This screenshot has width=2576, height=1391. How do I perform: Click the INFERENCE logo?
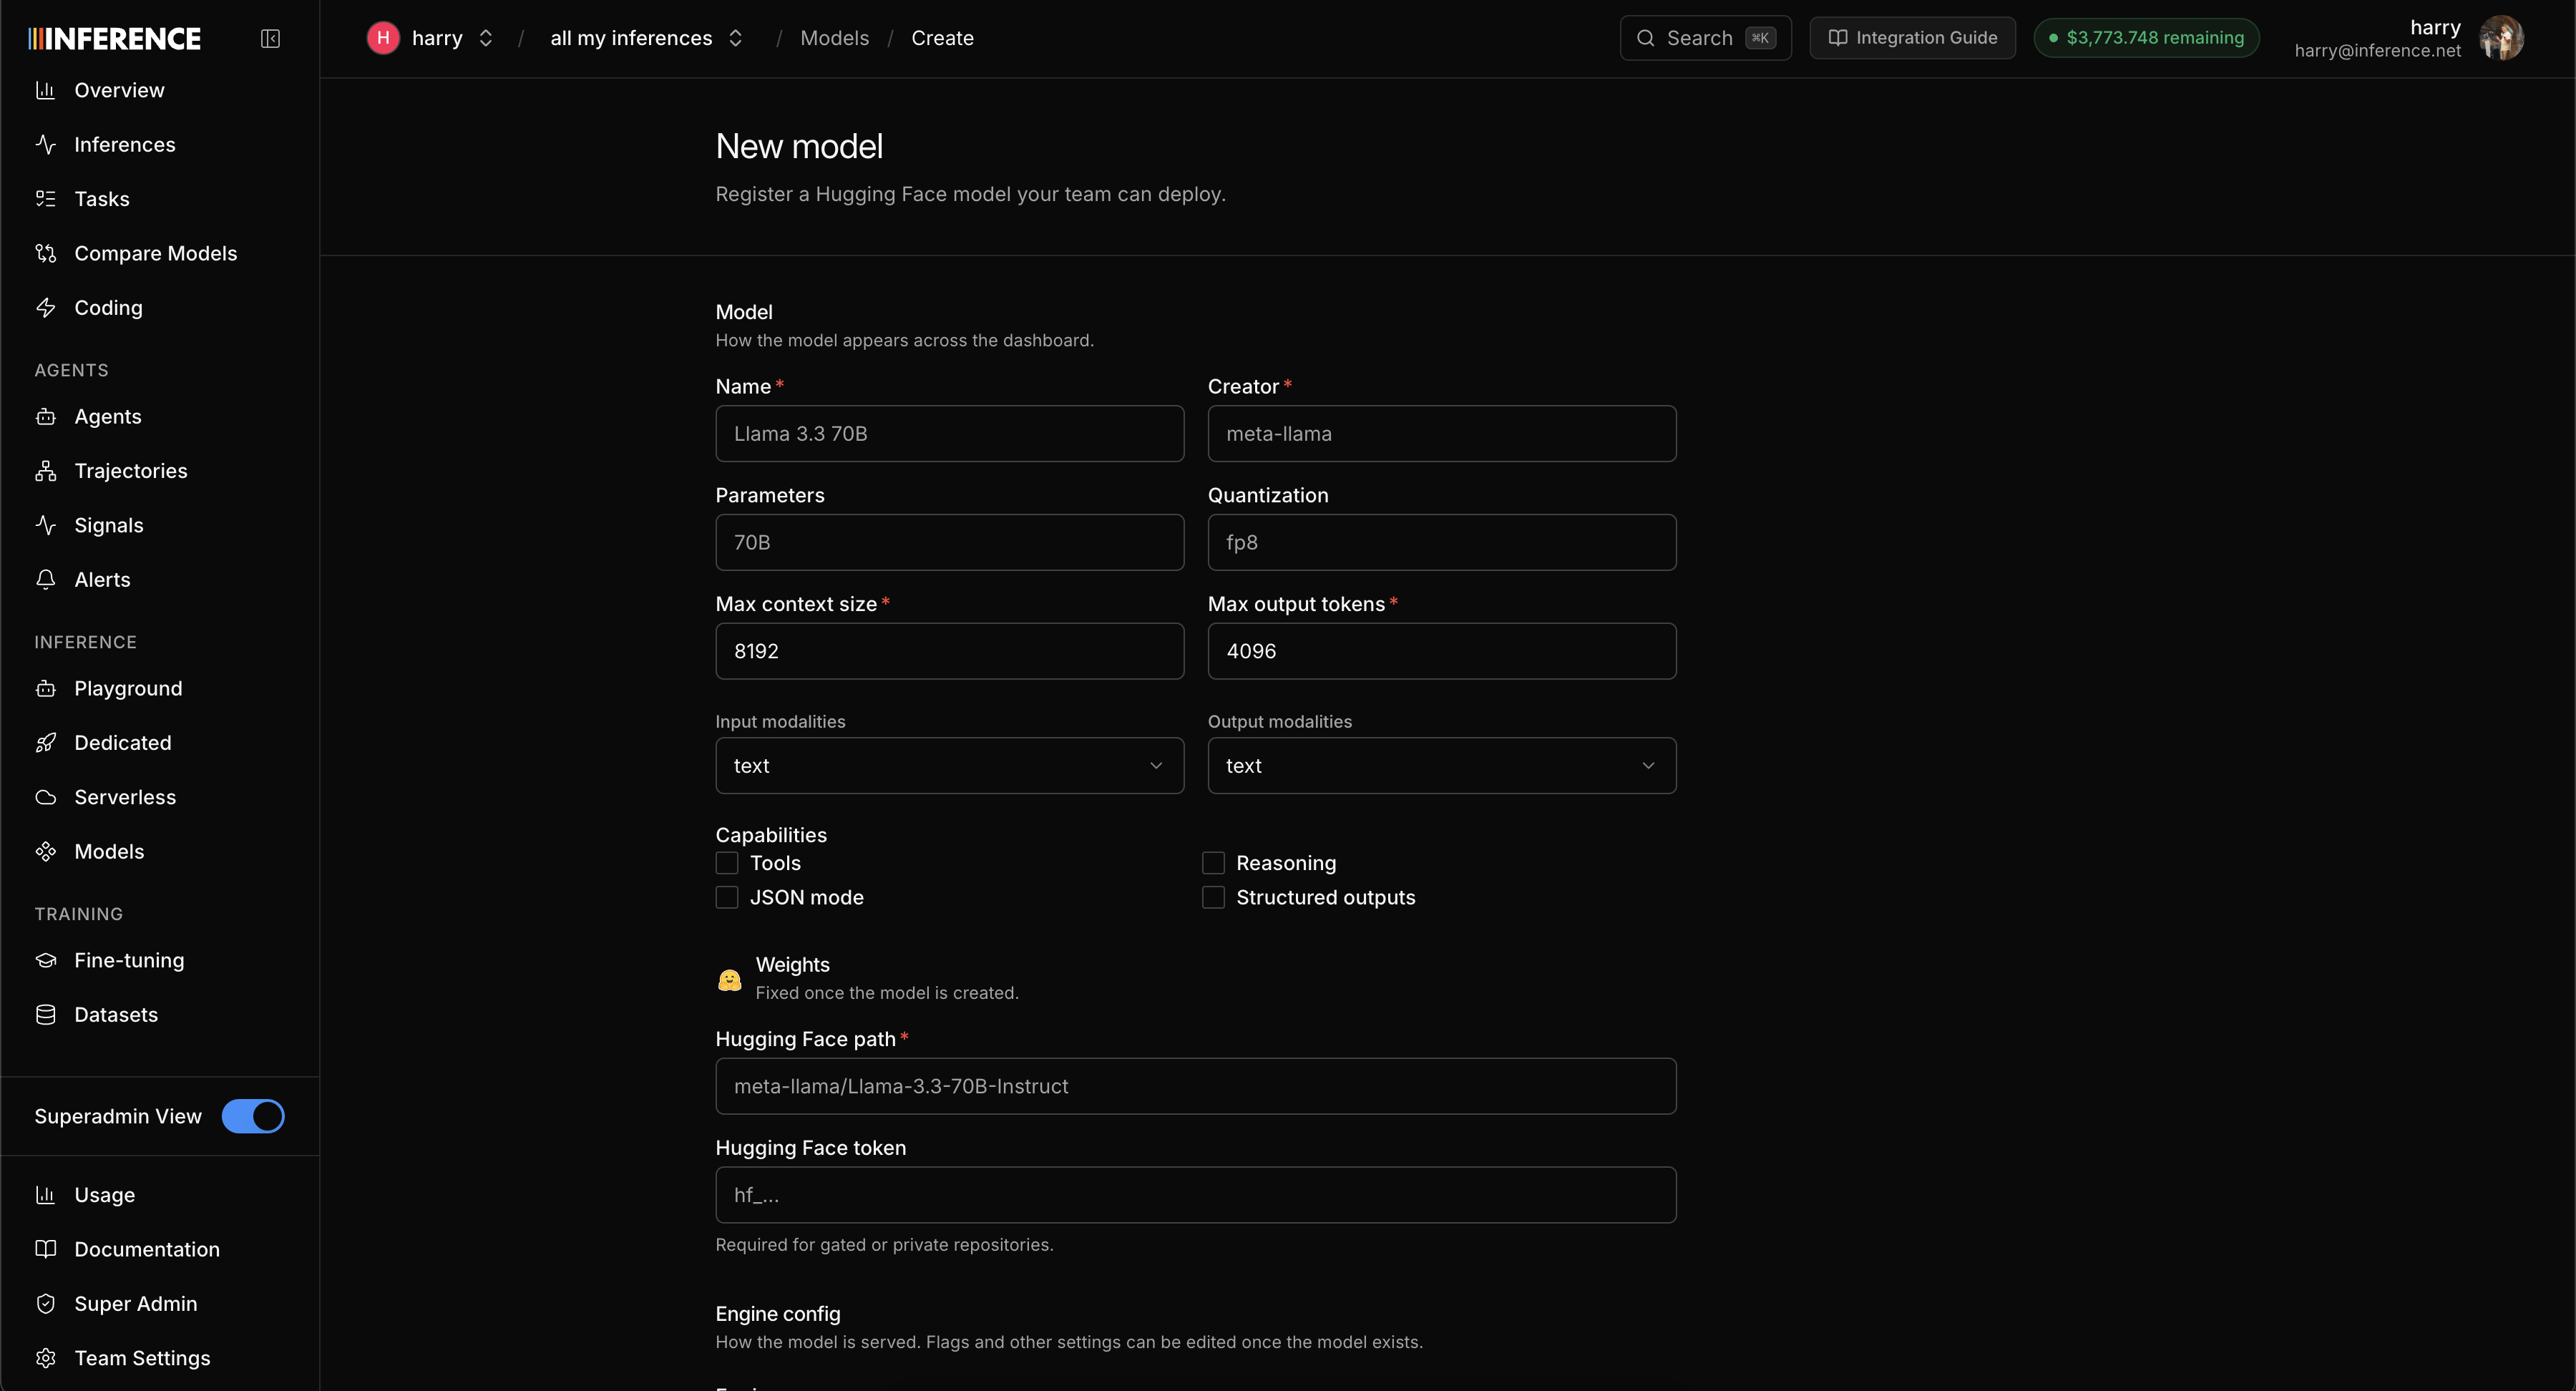(x=115, y=38)
